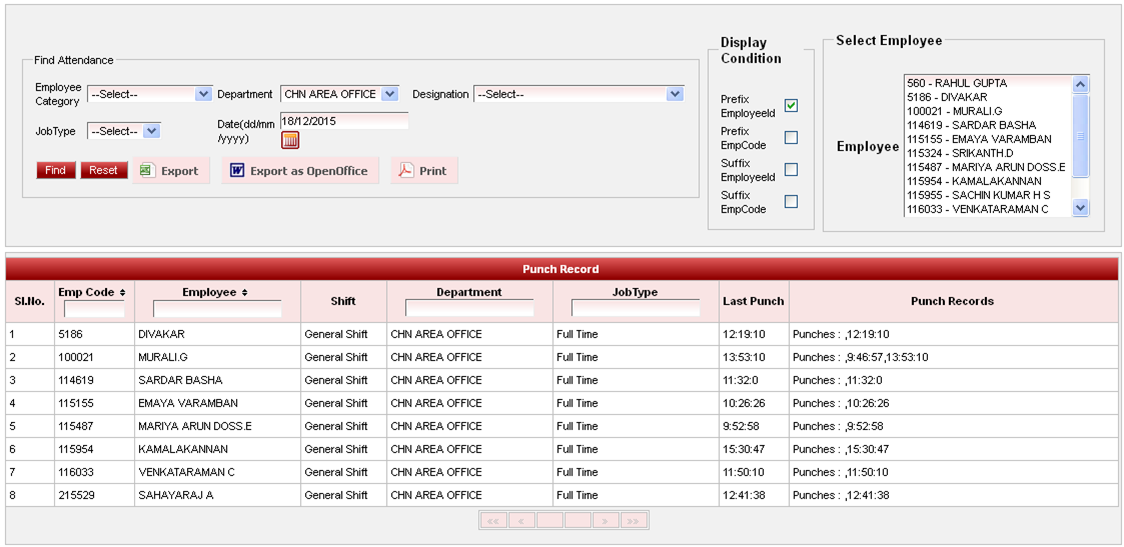
Task: Click the Find button
Action: click(56, 171)
